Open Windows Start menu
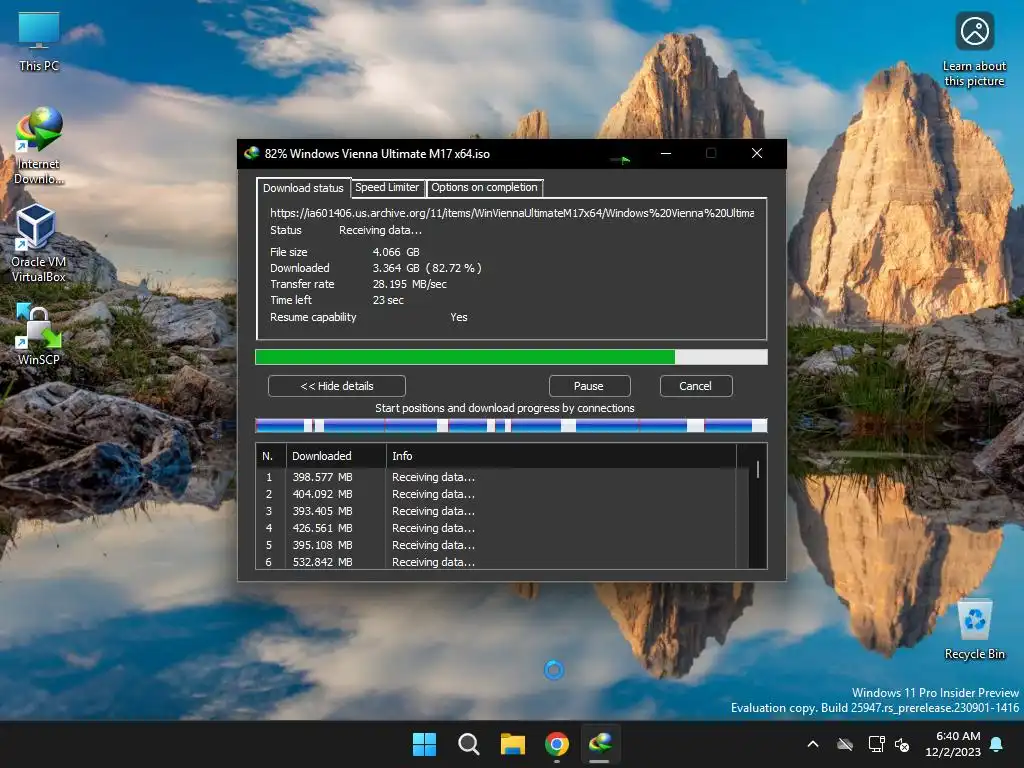1024x768 pixels. 424,744
